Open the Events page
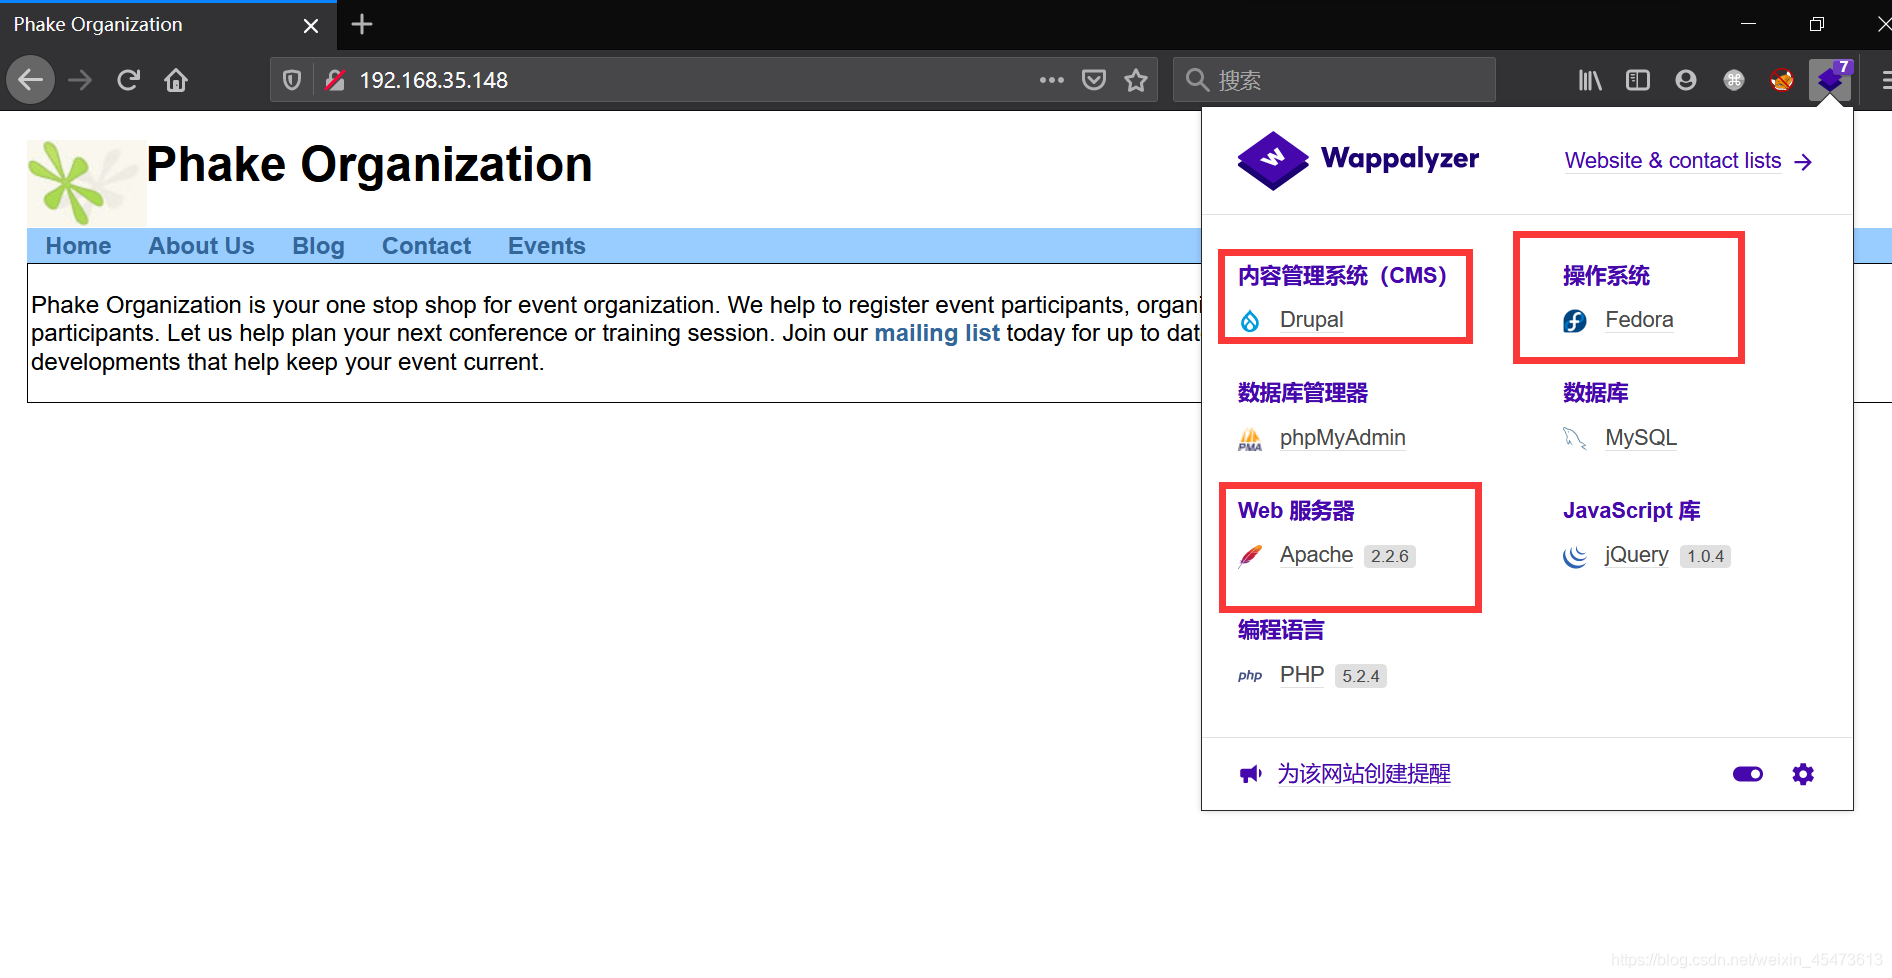This screenshot has height=978, width=1892. [546, 246]
